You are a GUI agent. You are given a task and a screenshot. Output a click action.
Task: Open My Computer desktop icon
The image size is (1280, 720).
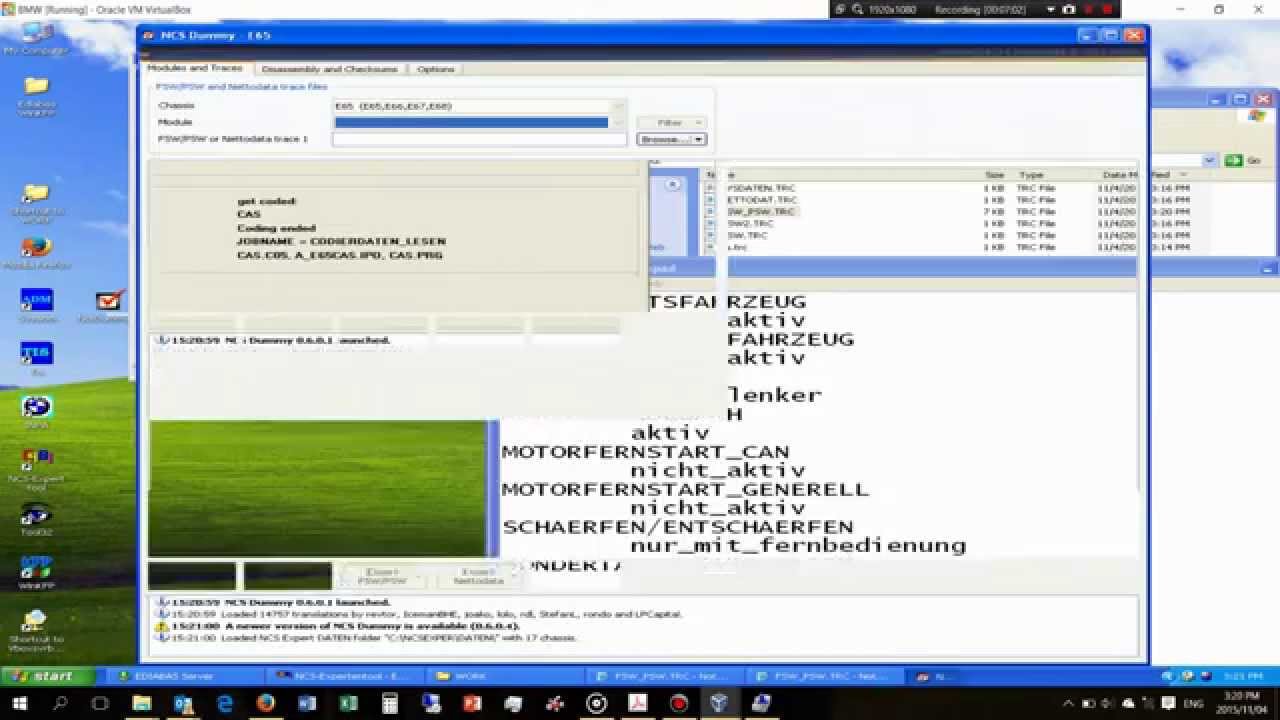click(36, 36)
